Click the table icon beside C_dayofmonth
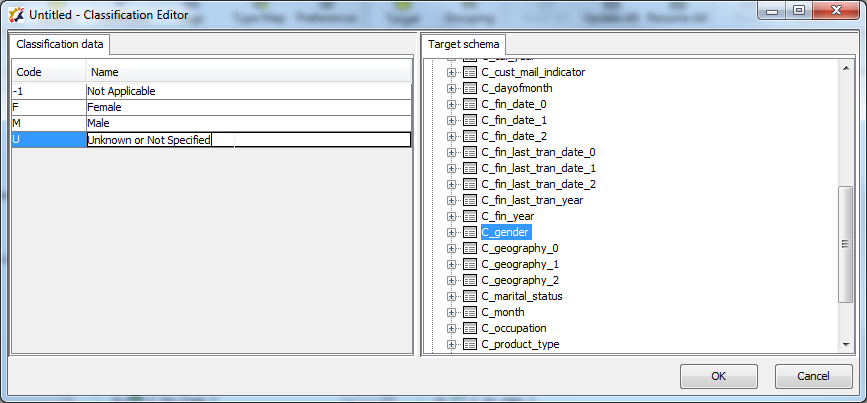Viewport: 867px width, 403px height. 470,88
